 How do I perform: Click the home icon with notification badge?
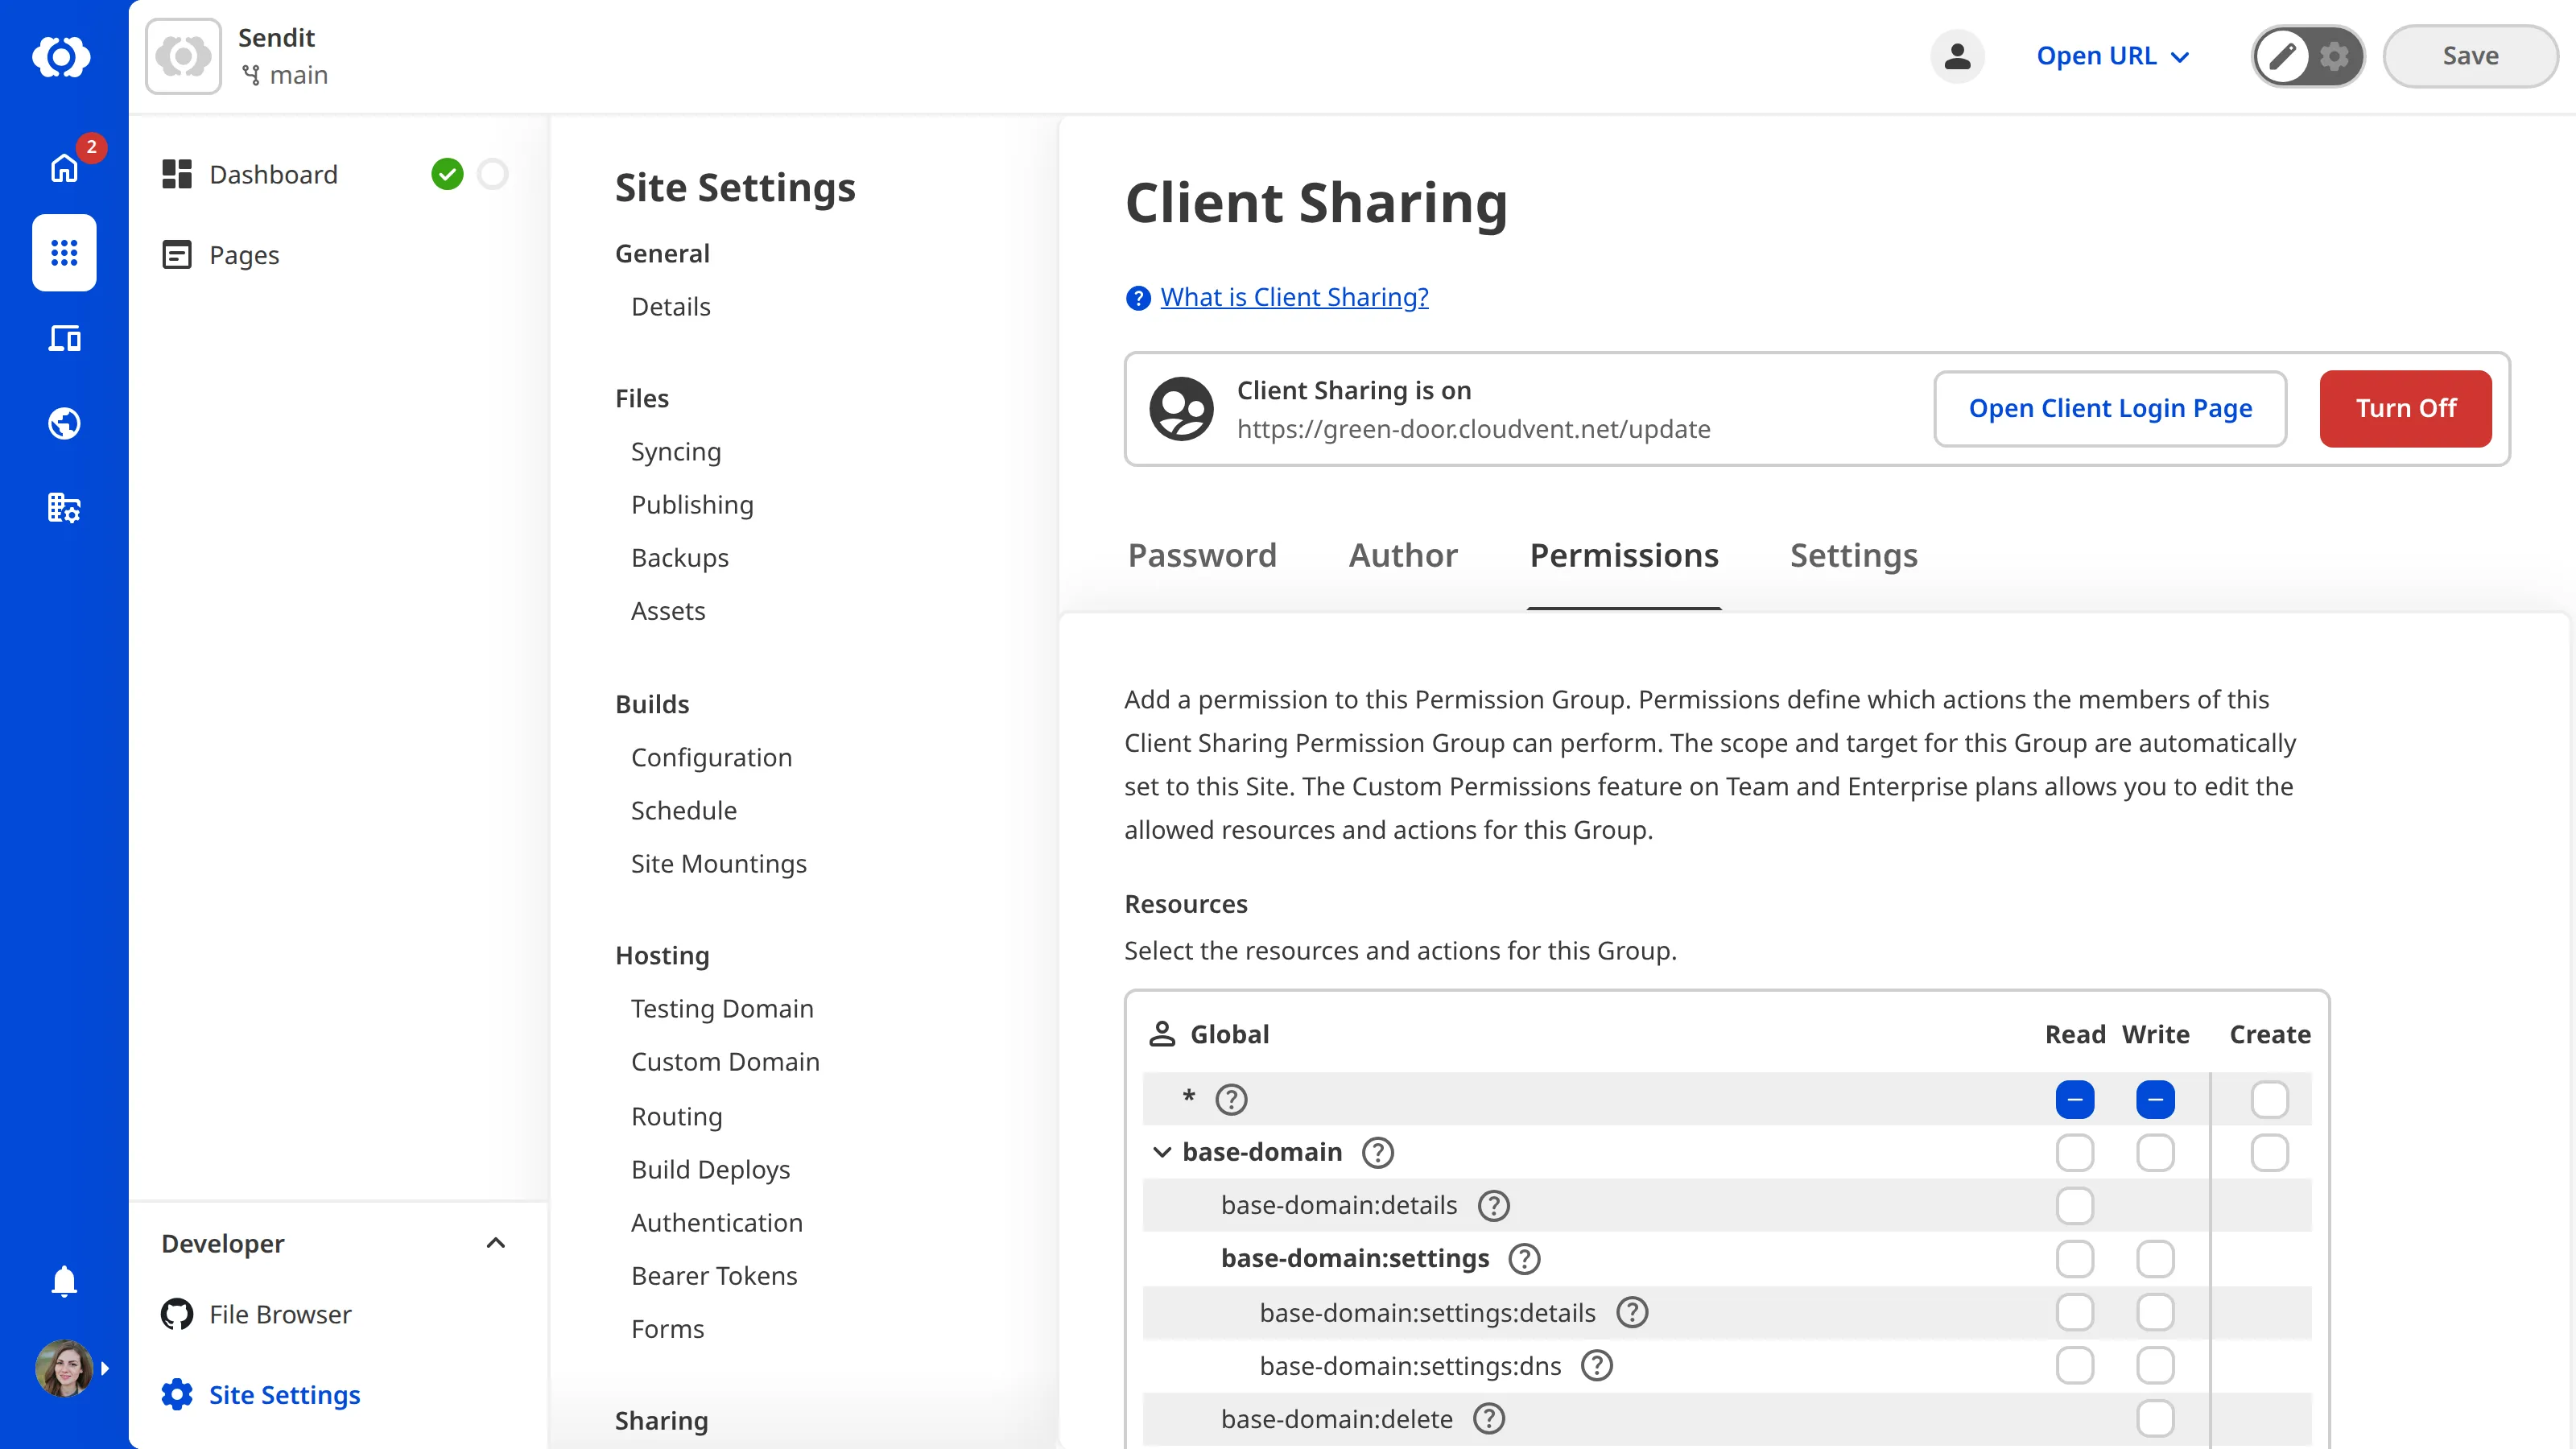[64, 168]
